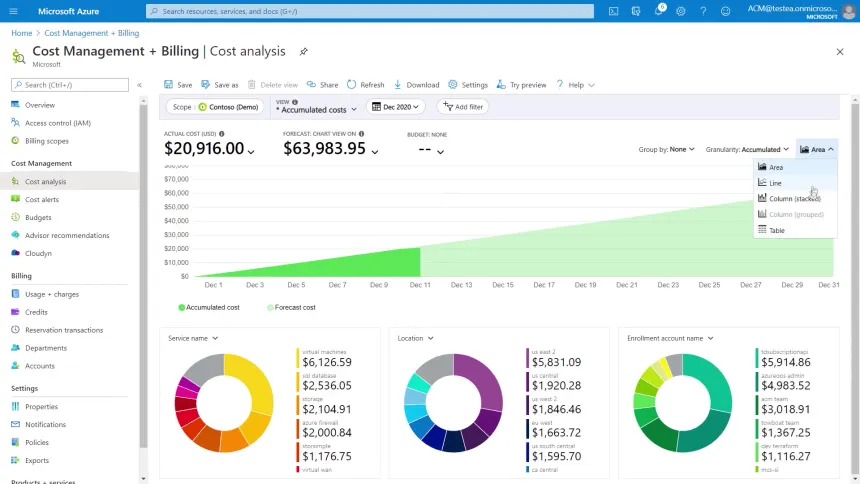Screen dimensions: 860x484
Task: Toggle the Accumulated cost legend item
Action: (x=209, y=307)
